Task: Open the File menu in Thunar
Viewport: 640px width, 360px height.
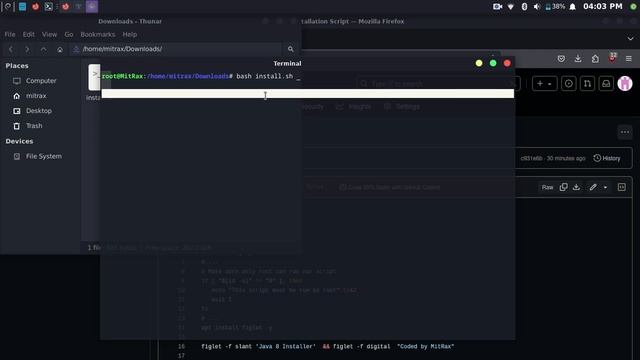Action: (x=10, y=34)
